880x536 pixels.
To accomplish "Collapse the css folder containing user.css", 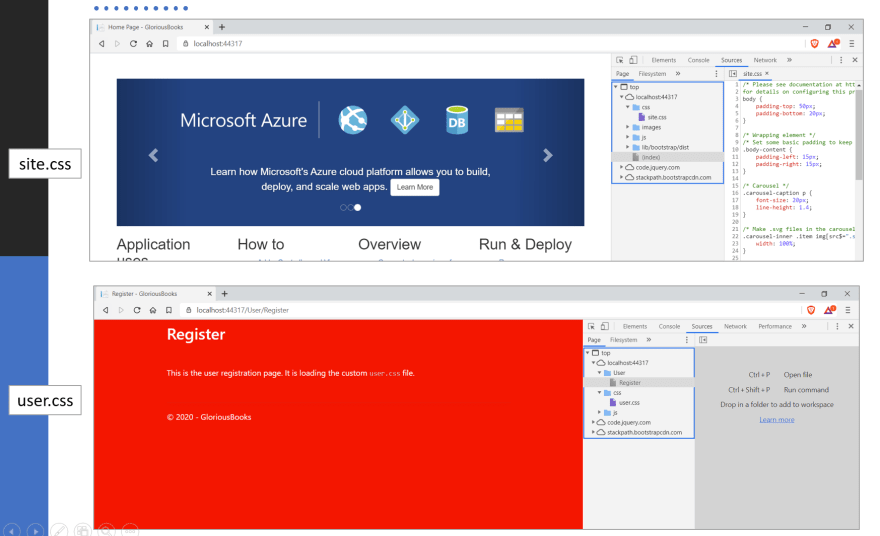I will tap(599, 393).
